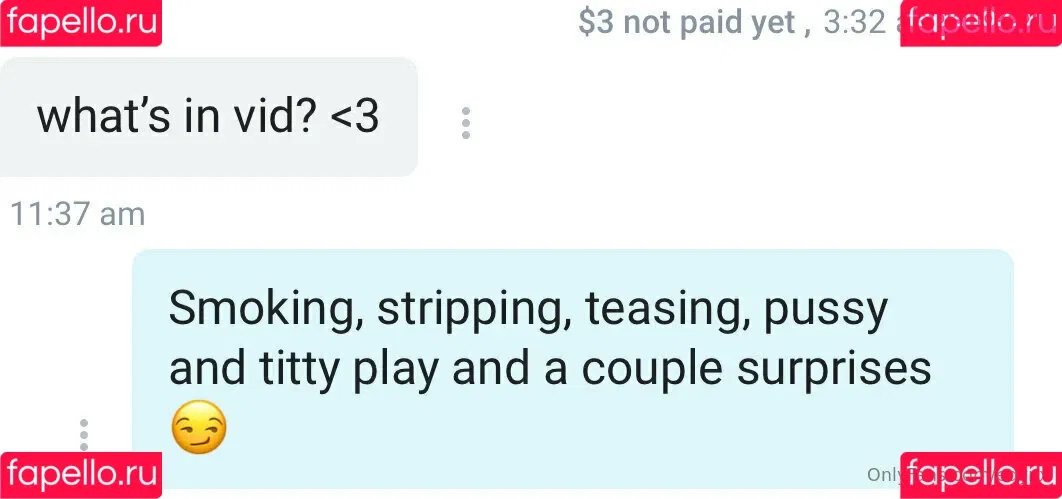Click the "11:37 am" message timestamp
1062x499 pixels.
click(77, 215)
